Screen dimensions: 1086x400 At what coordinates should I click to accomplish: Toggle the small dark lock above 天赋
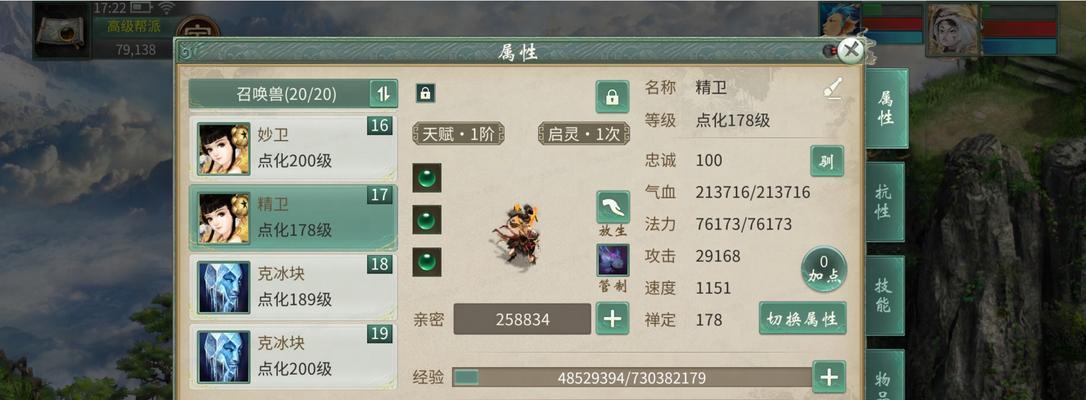(425, 93)
